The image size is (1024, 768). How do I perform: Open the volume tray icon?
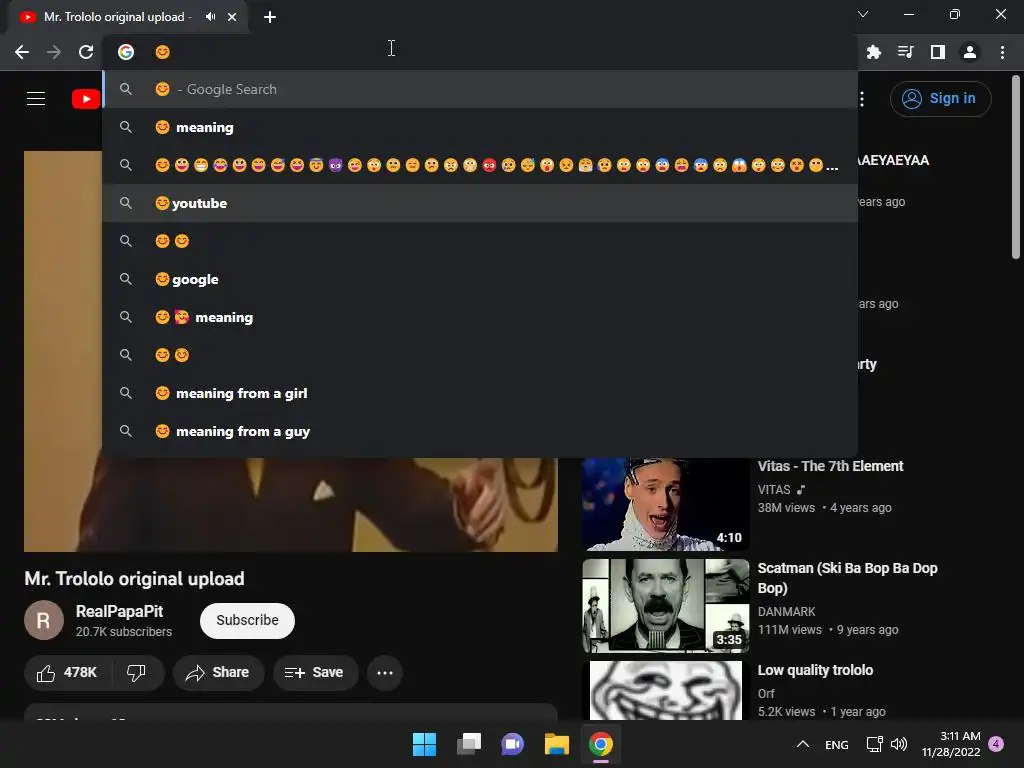coord(899,744)
